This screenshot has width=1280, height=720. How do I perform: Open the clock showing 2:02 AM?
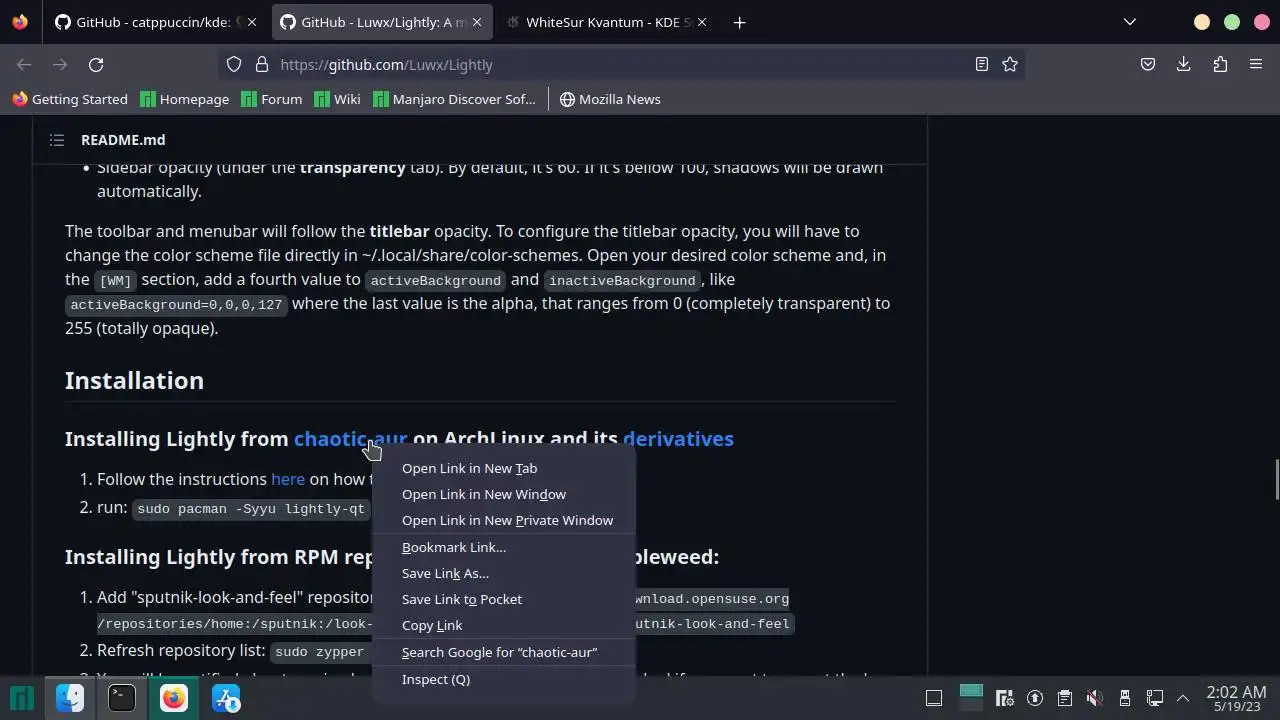(1236, 698)
